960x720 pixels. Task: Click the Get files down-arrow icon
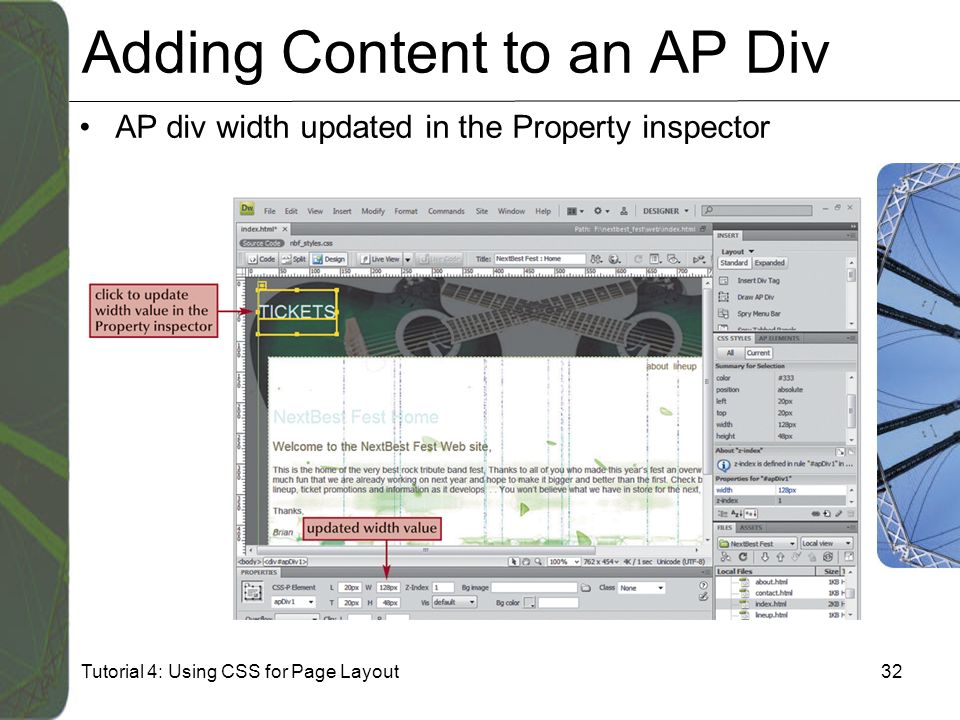(x=765, y=557)
